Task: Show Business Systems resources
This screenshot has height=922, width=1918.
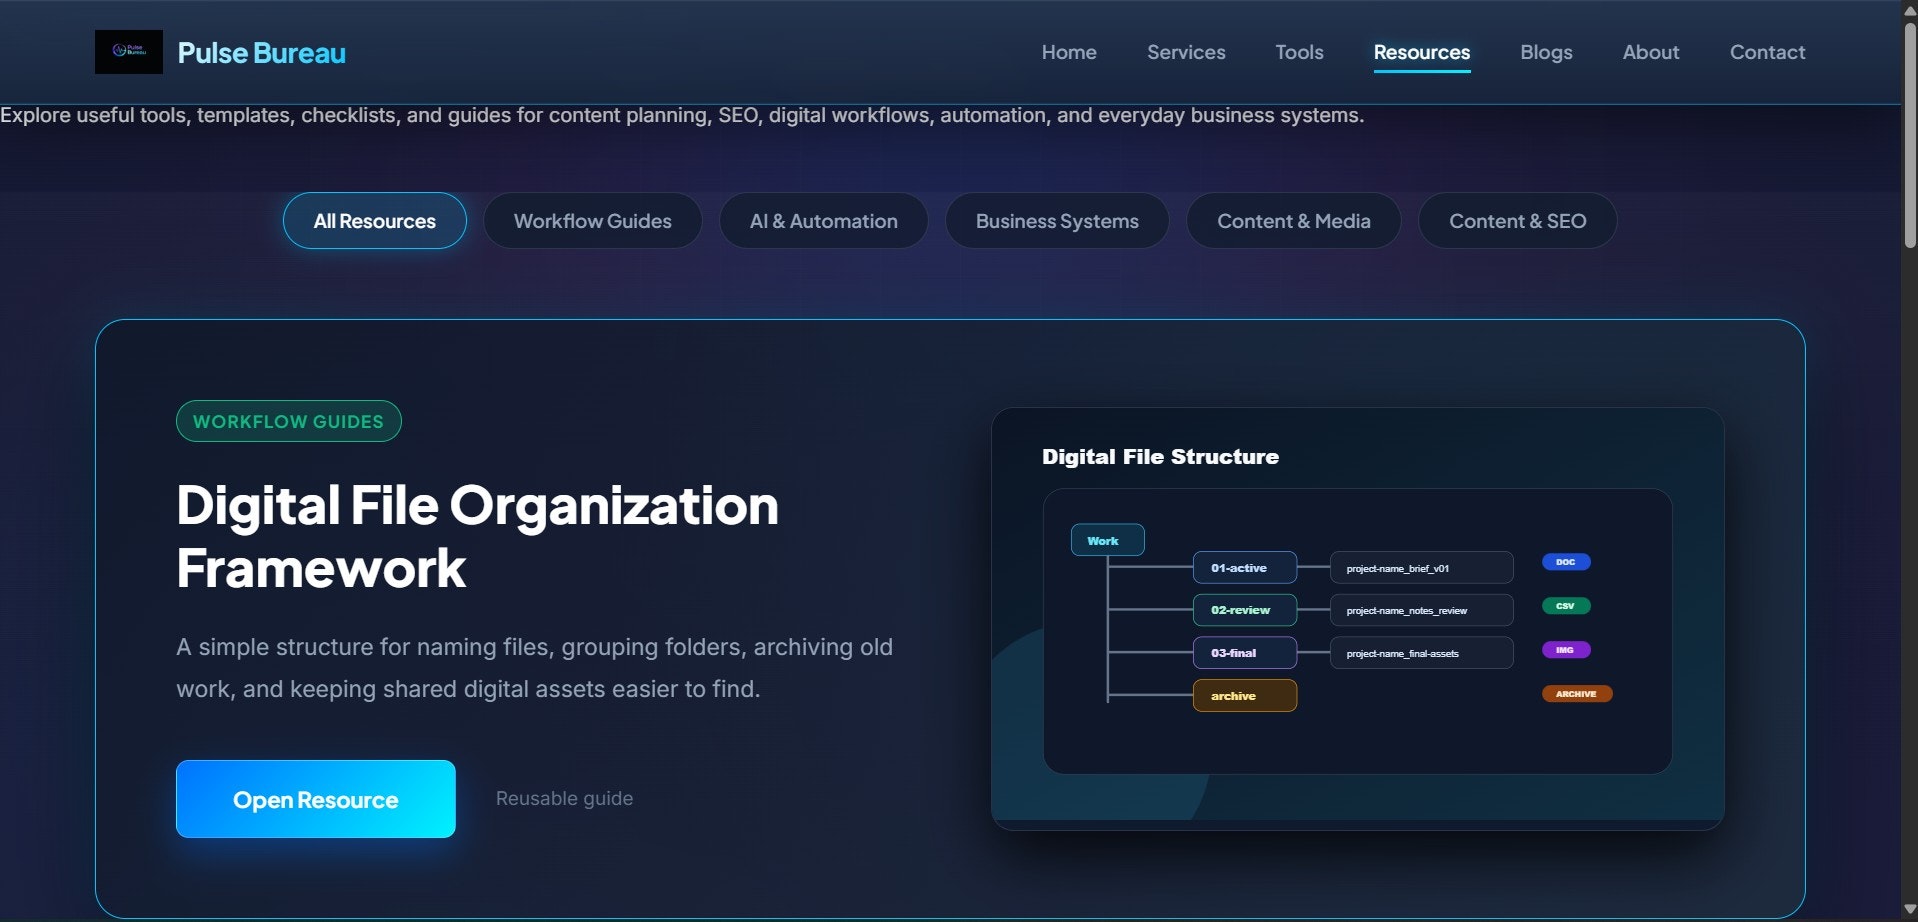Action: 1057,221
